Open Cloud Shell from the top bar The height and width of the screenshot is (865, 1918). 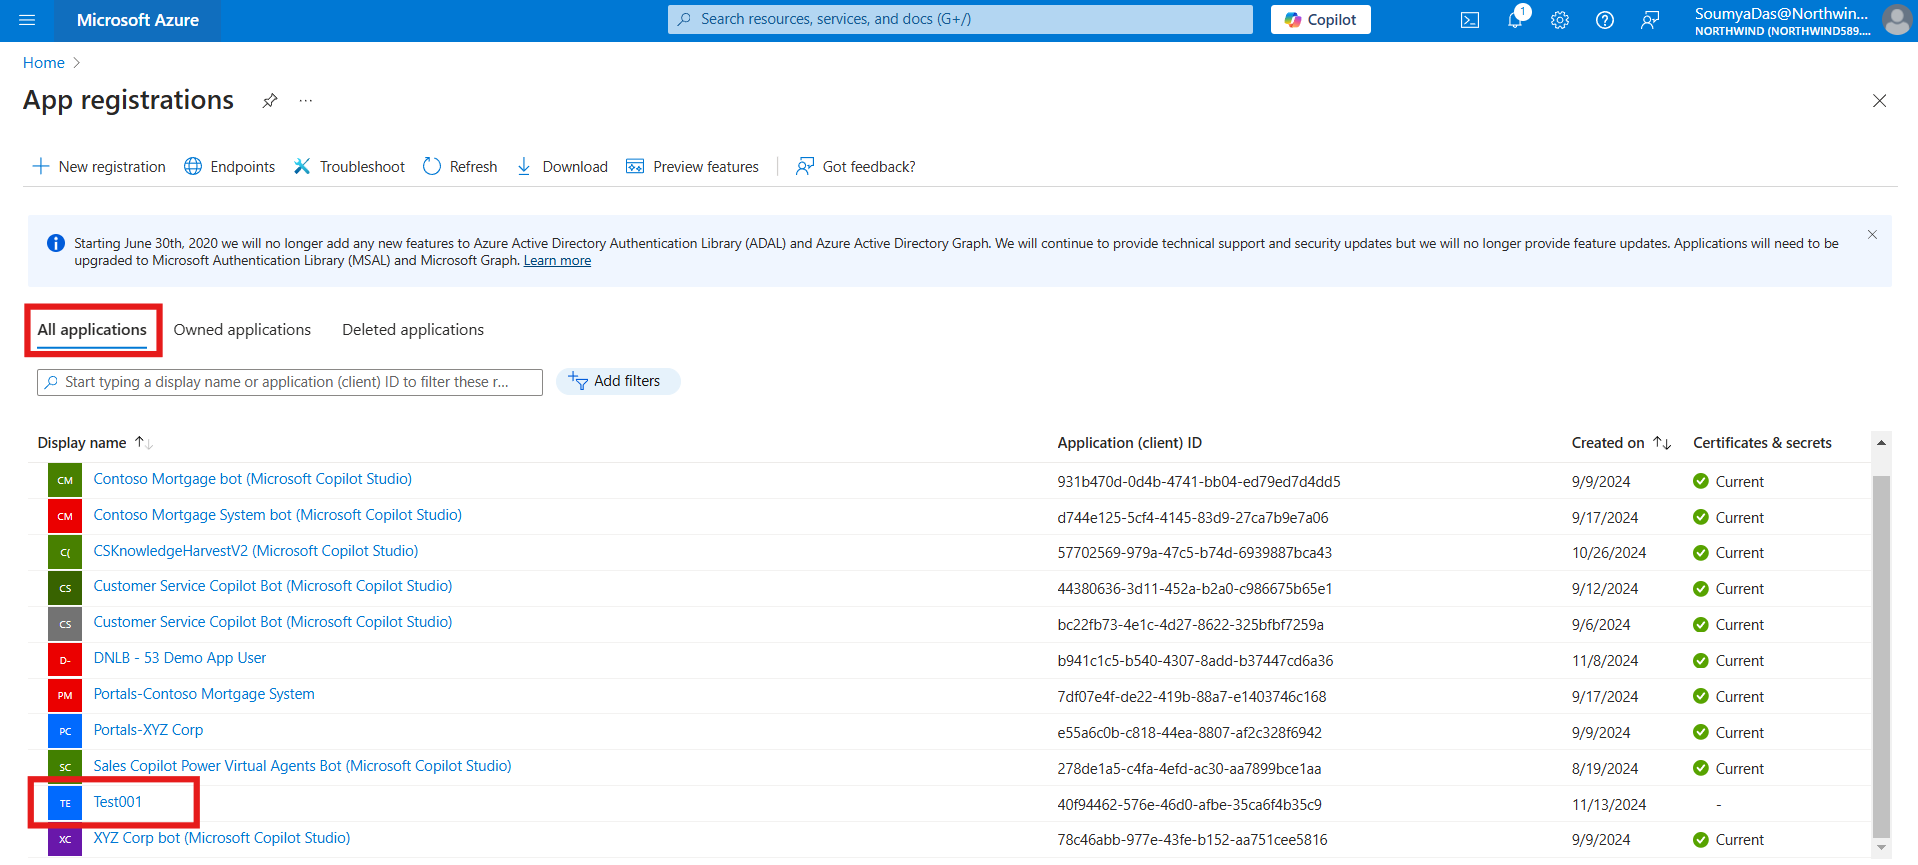[x=1469, y=20]
